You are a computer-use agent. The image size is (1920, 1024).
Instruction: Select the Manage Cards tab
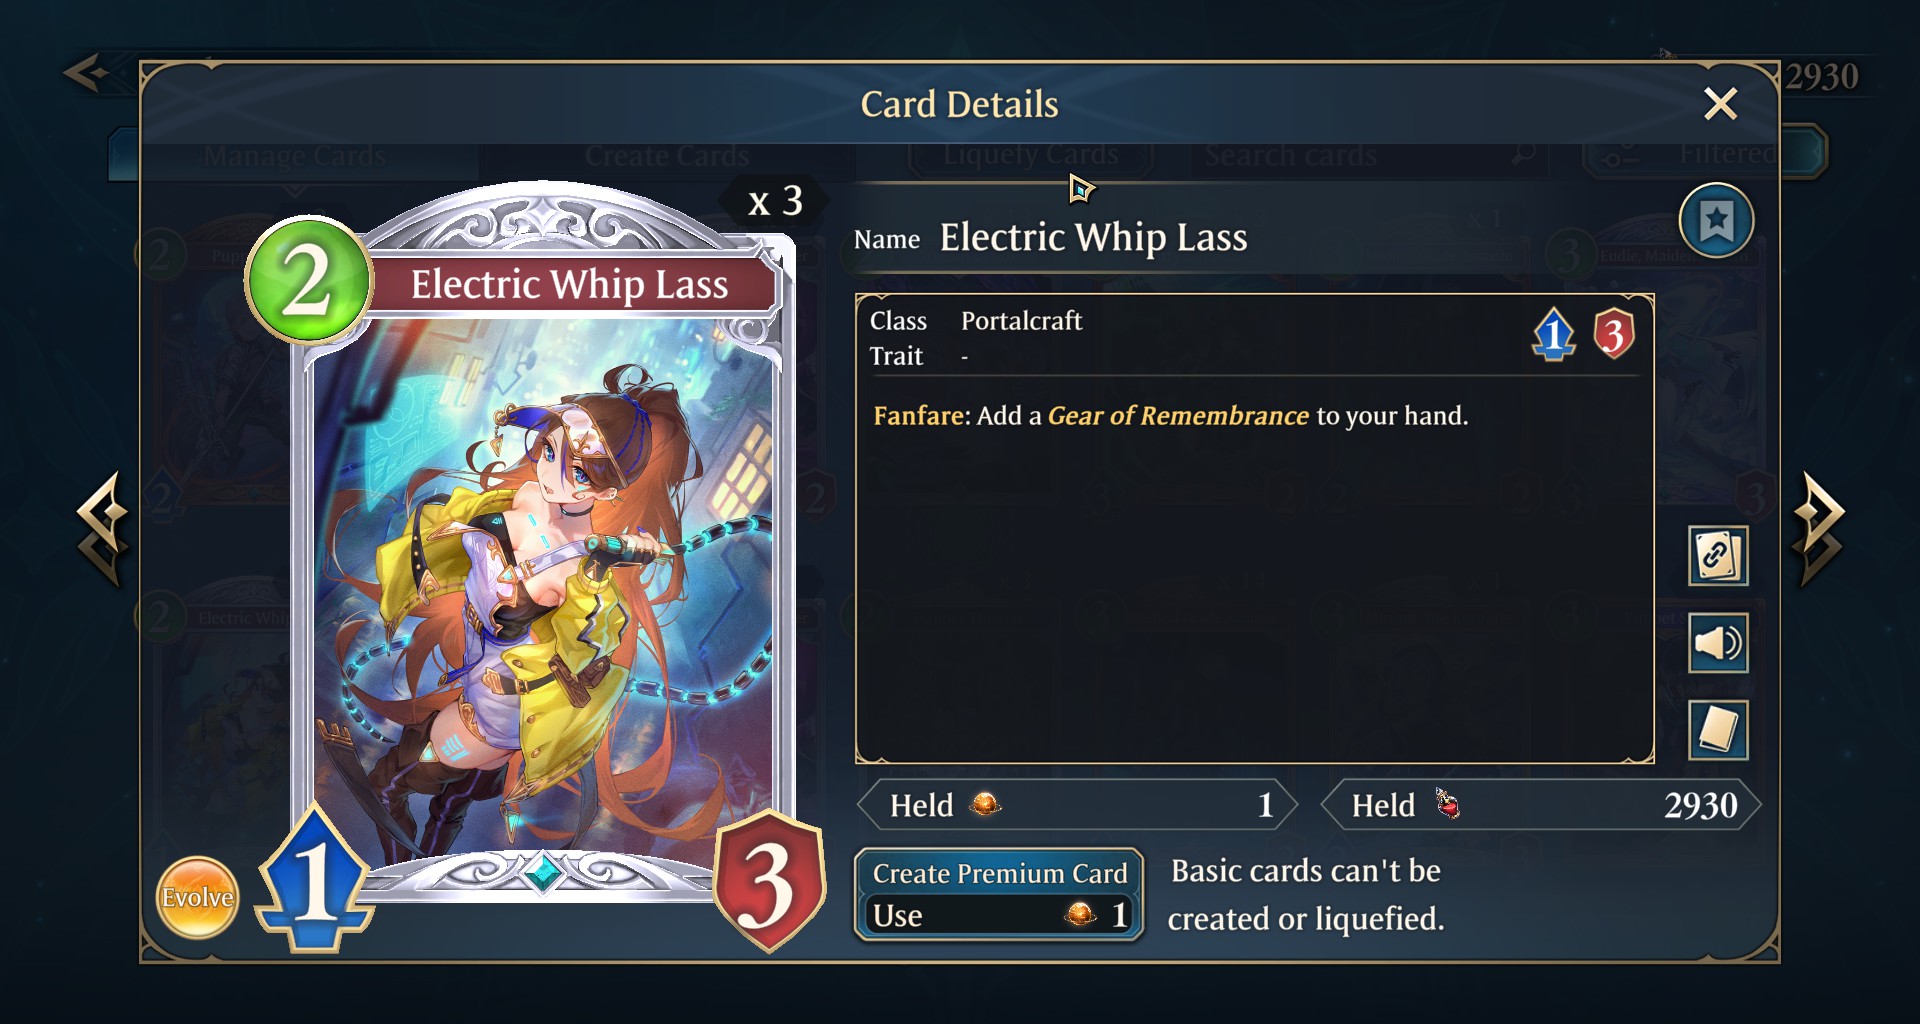tap(294, 155)
